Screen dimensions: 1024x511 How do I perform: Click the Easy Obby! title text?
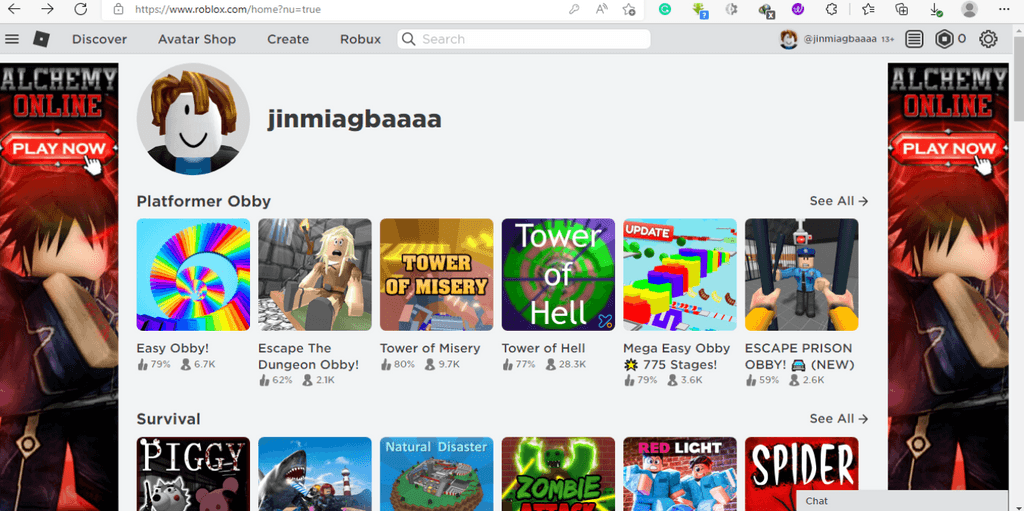point(172,348)
